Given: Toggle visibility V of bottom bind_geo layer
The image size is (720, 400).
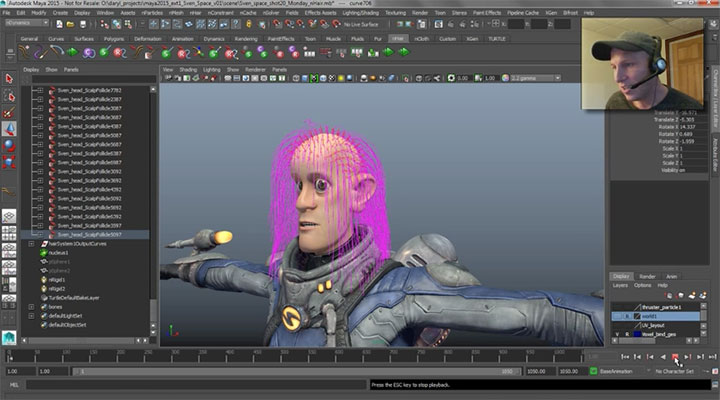Looking at the screenshot, I should (x=617, y=334).
